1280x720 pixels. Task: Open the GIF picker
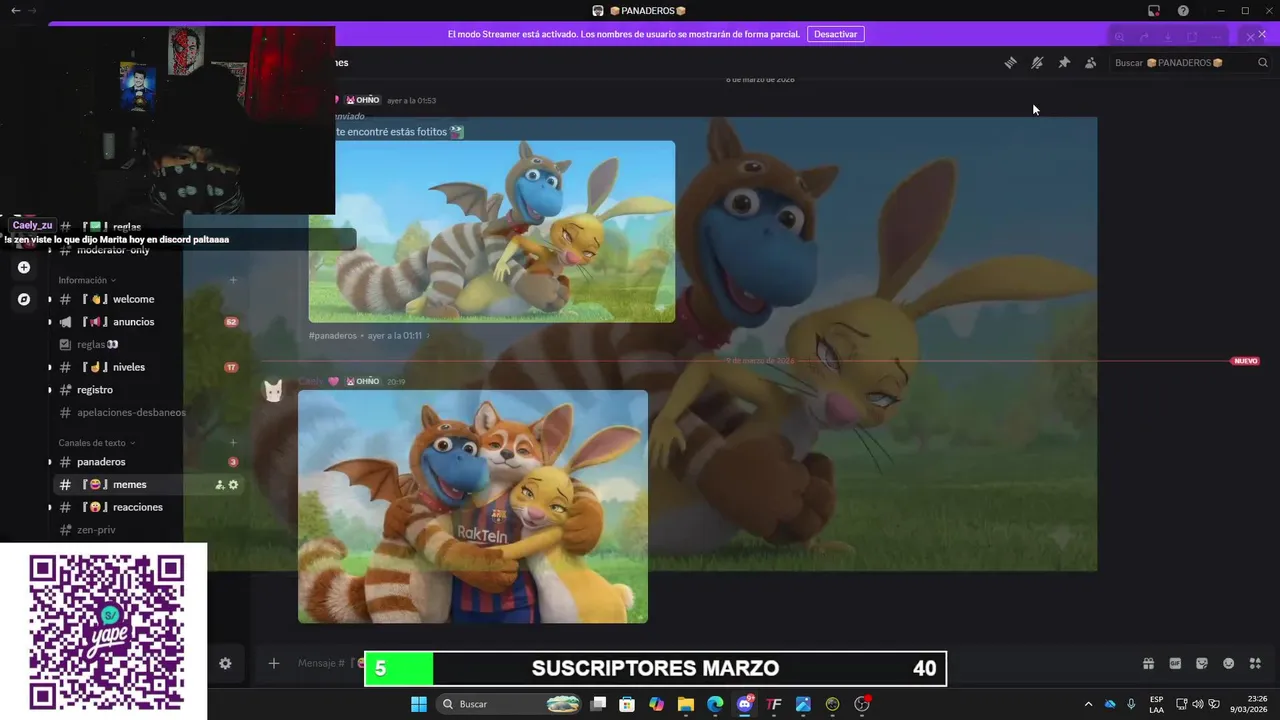pyautogui.click(x=1175, y=663)
